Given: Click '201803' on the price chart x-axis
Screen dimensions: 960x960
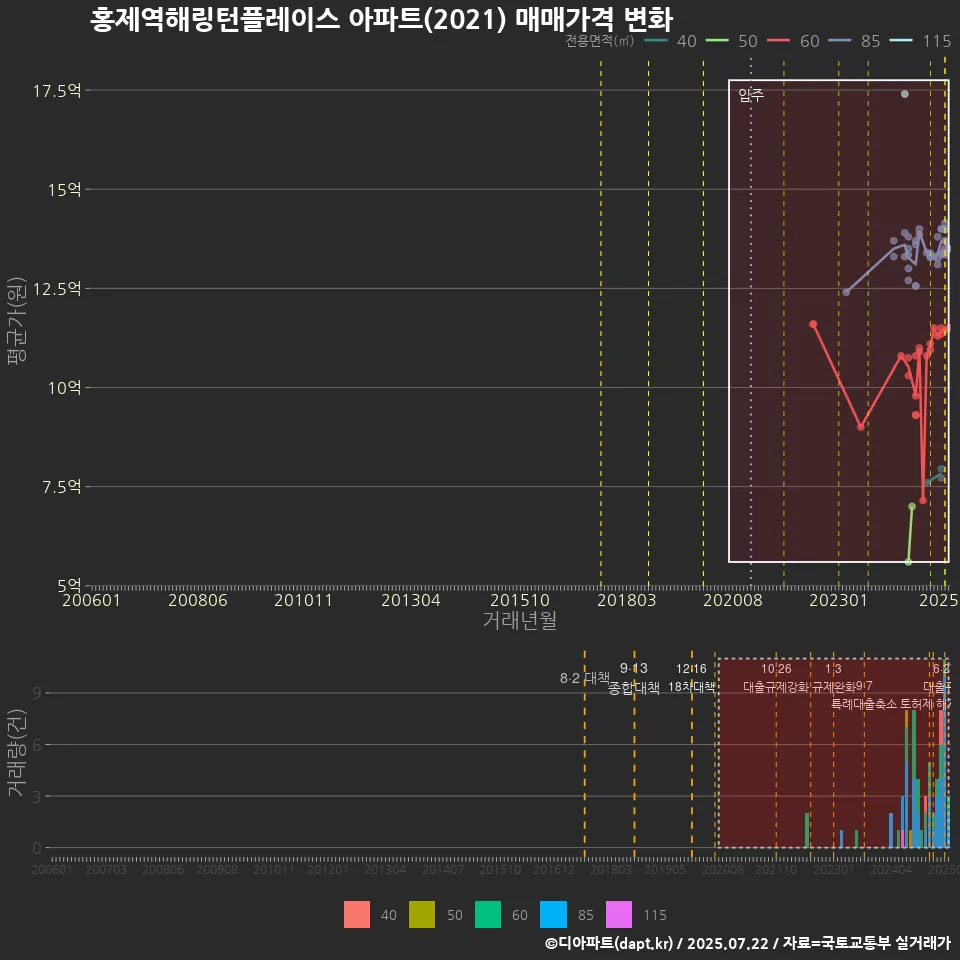Looking at the screenshot, I should [x=626, y=600].
